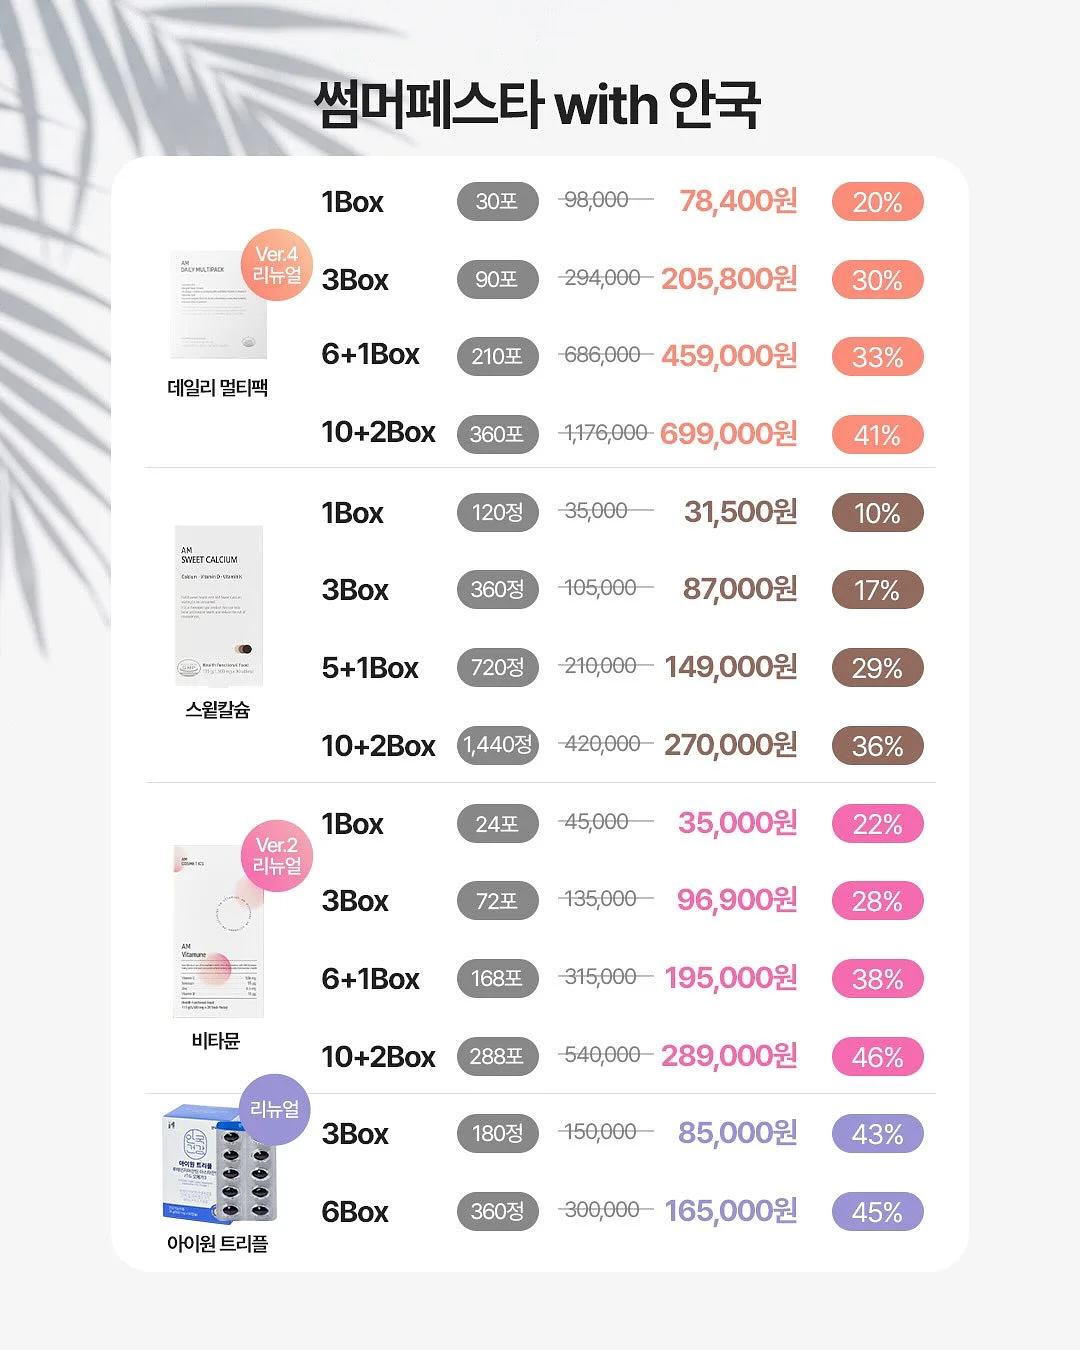Click the 스윗칼슘 product box image
The width and height of the screenshot is (1080, 1350).
pos(219,605)
